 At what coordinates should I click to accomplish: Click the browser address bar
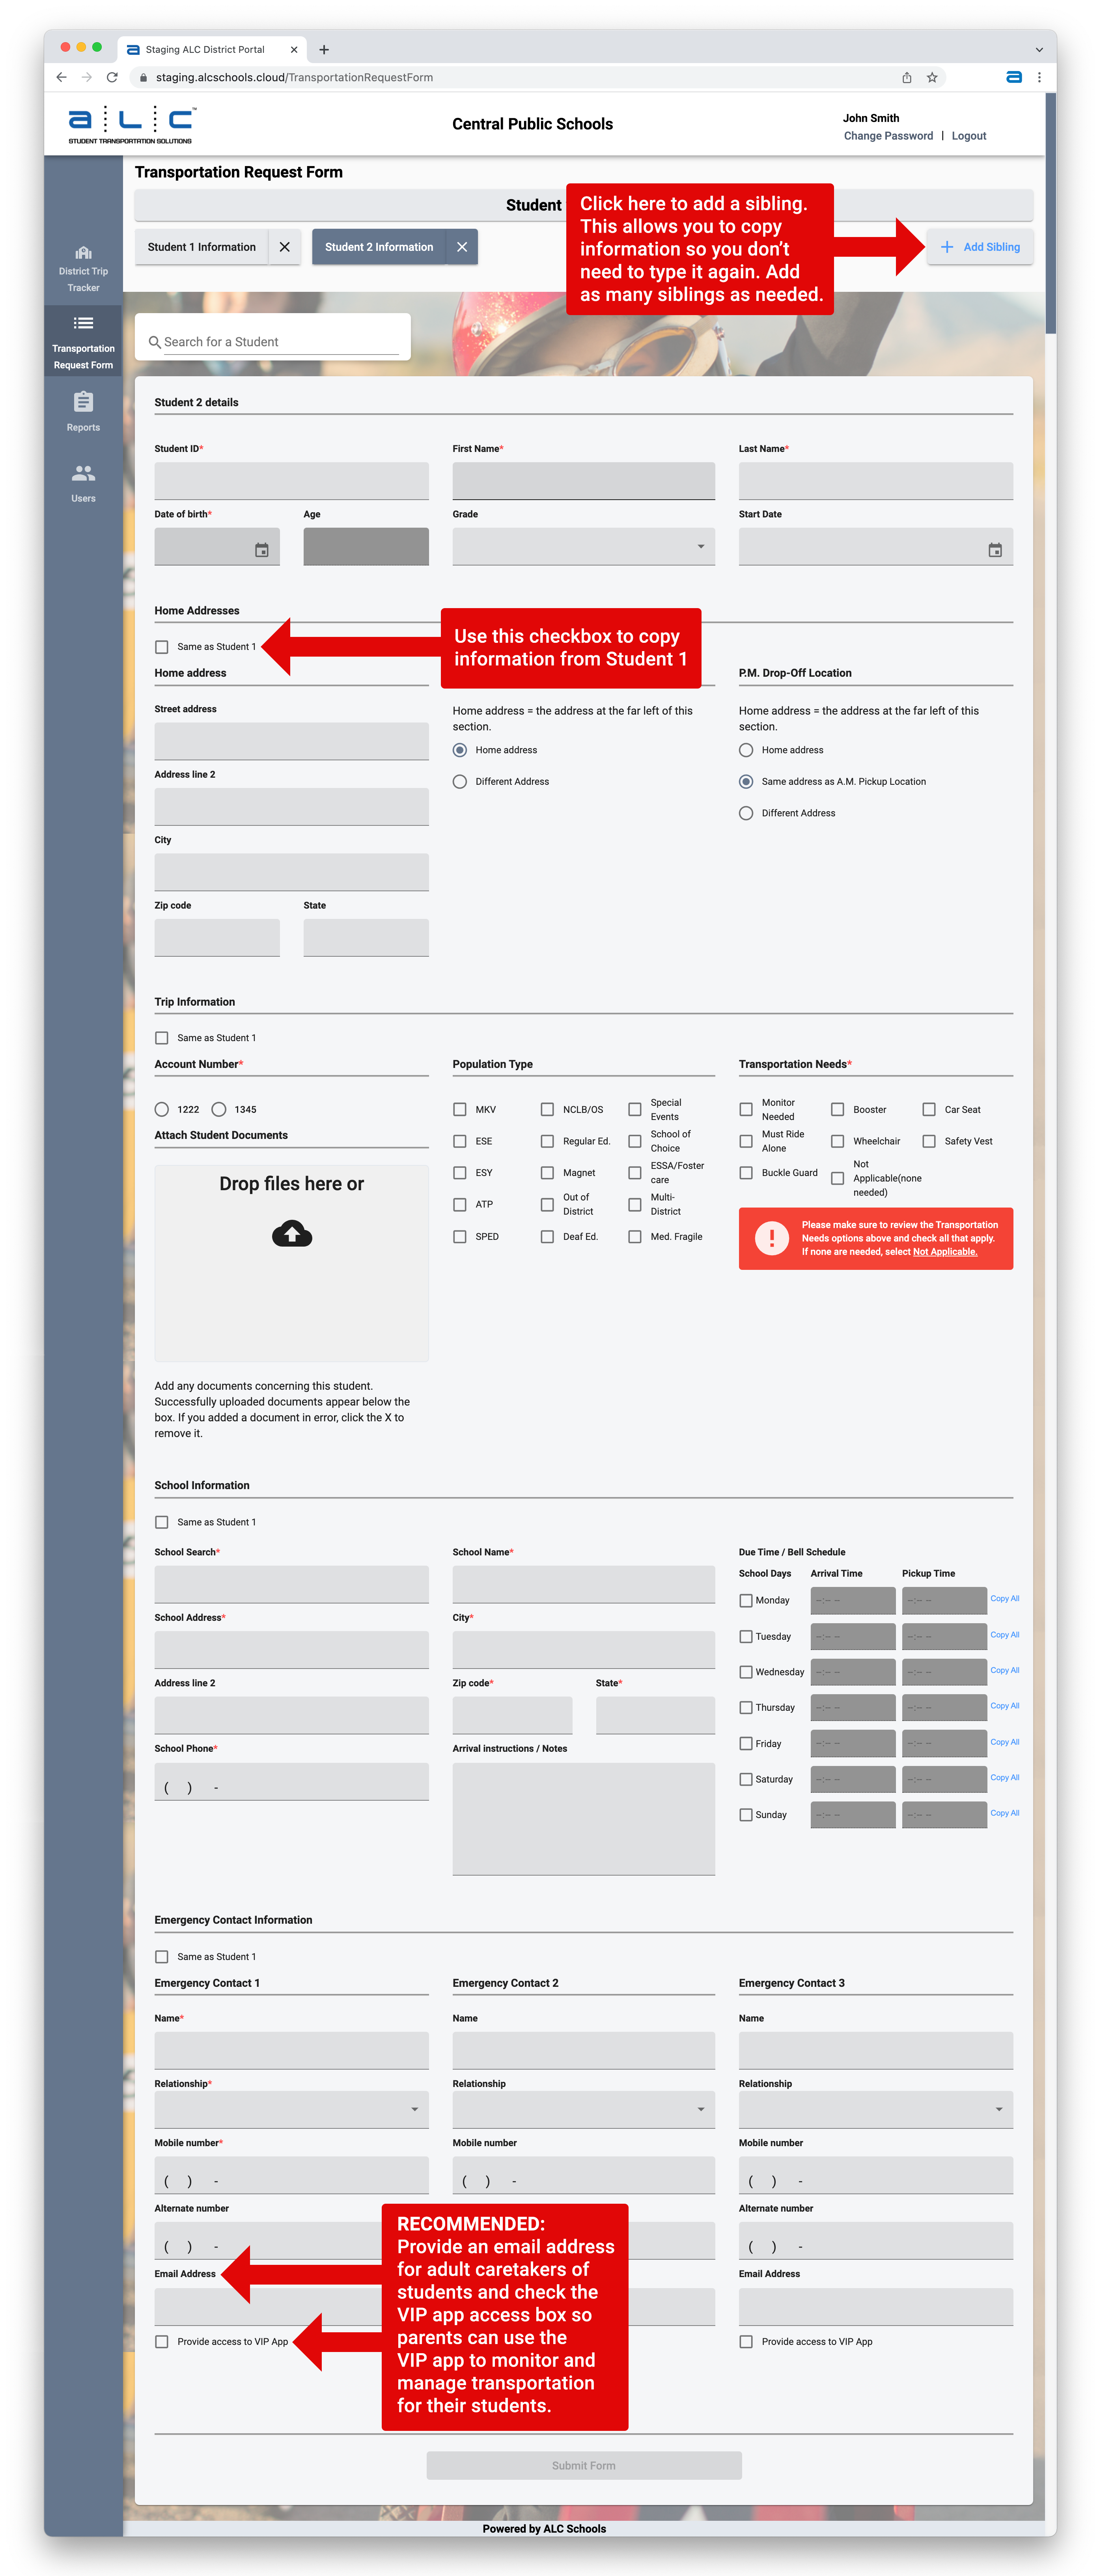pyautogui.click(x=520, y=77)
